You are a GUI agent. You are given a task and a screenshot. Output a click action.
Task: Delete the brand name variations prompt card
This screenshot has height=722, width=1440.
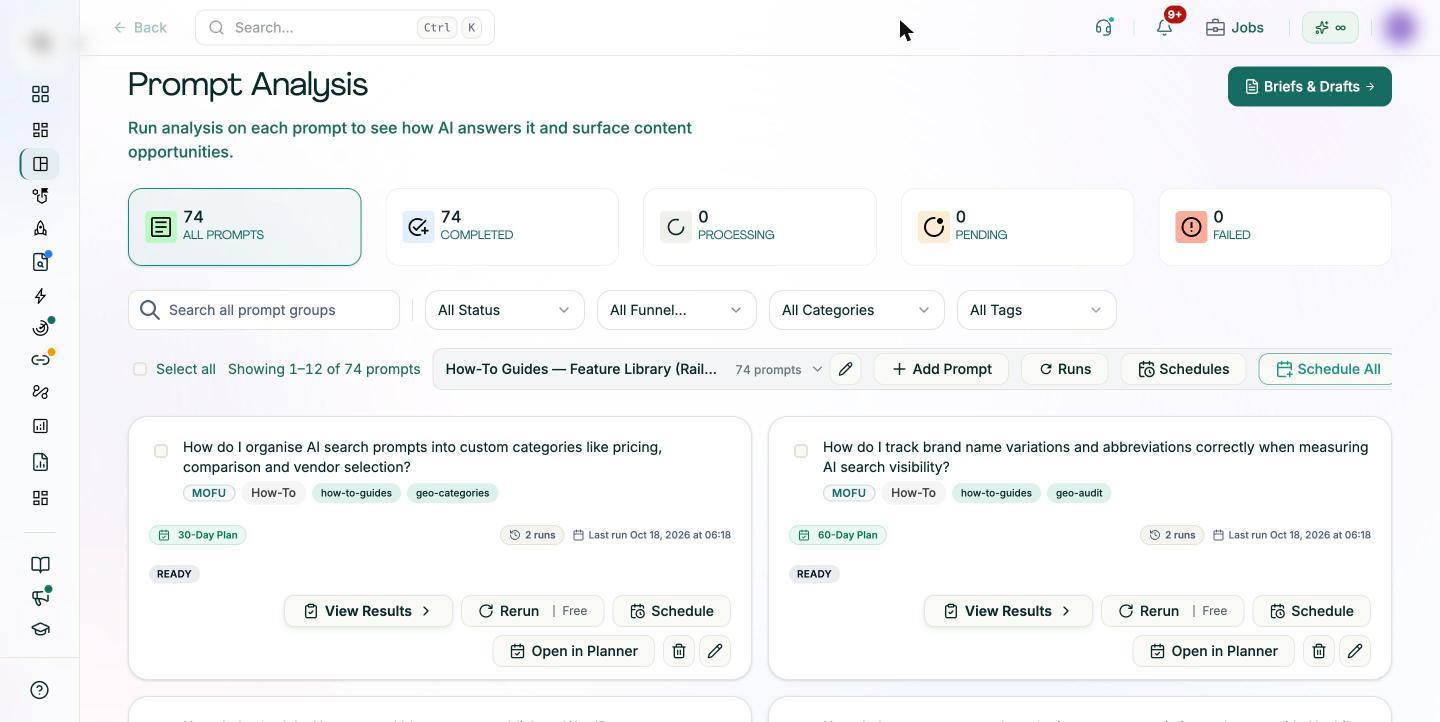pos(1319,651)
